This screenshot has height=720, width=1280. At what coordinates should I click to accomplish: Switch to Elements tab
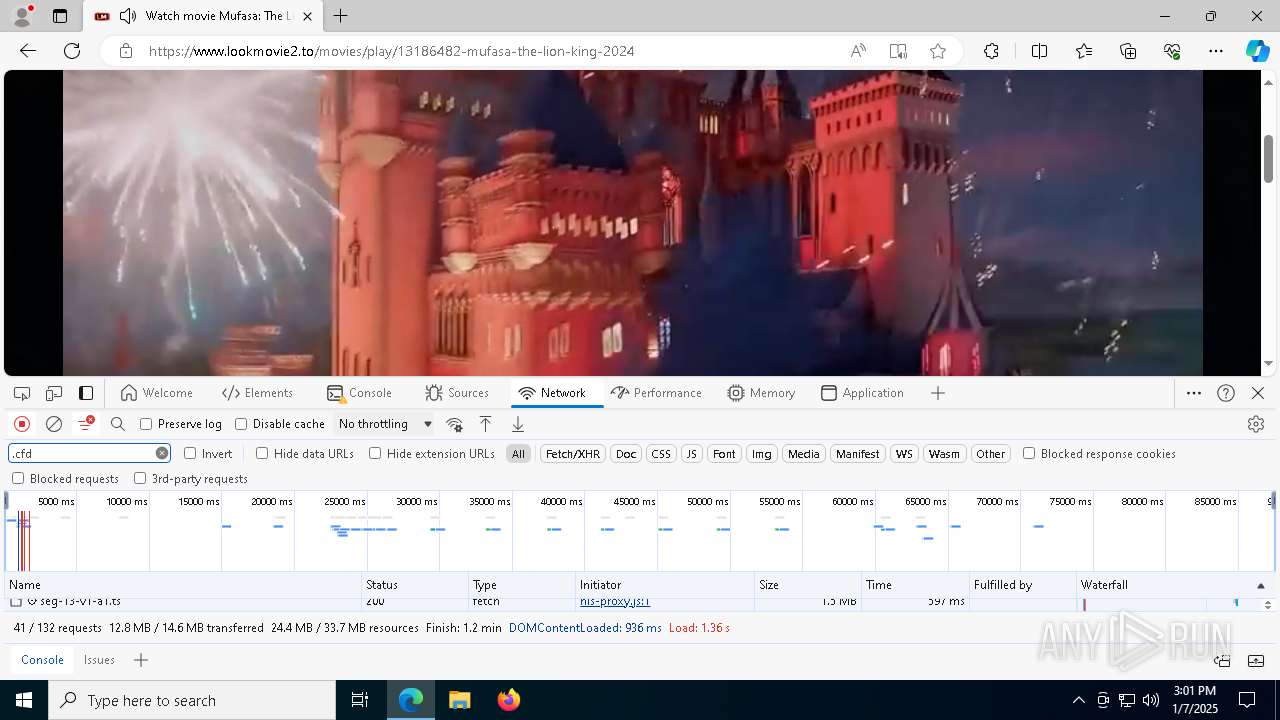[258, 393]
